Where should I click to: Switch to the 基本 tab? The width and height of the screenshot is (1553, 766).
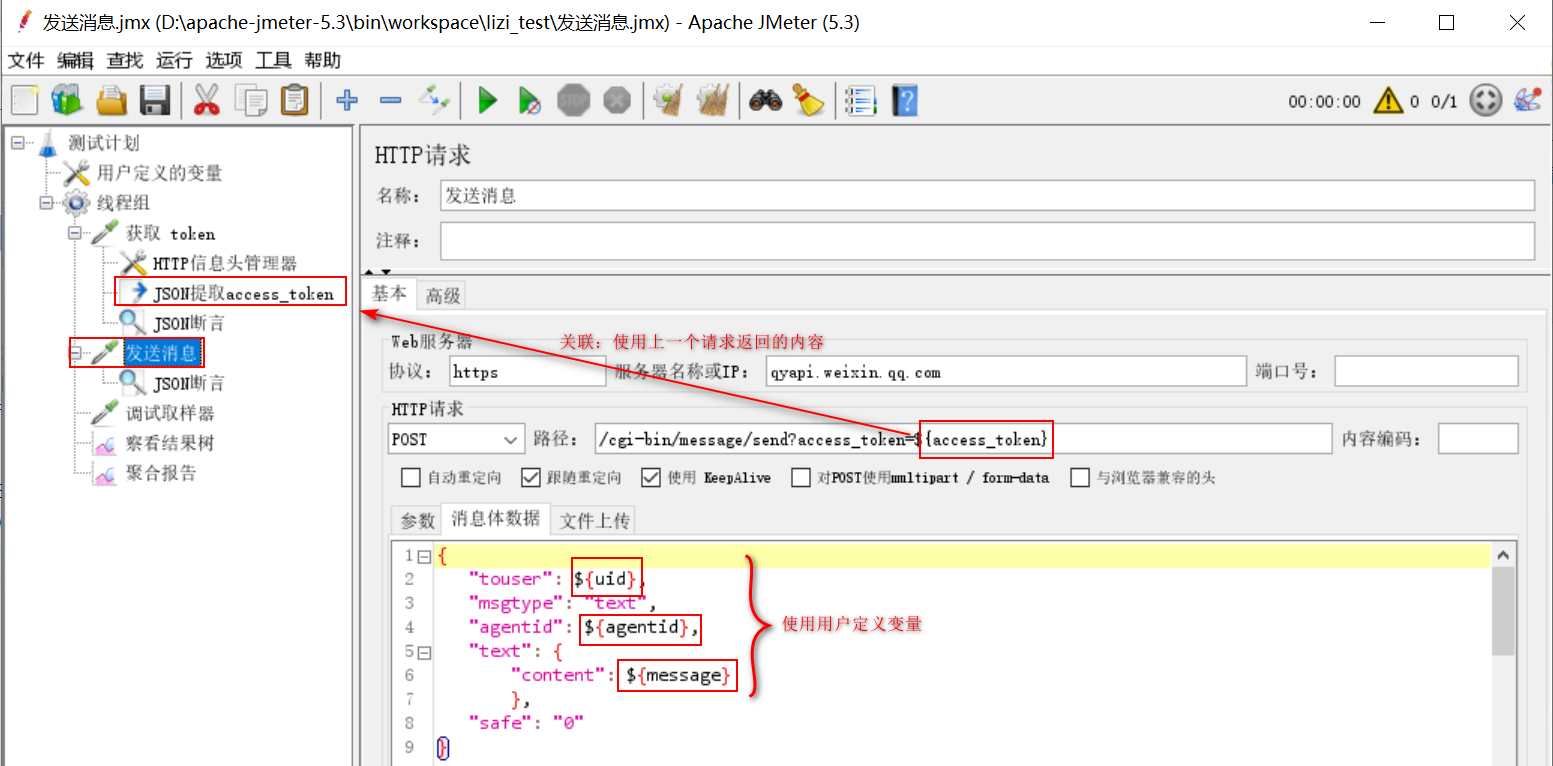click(390, 293)
